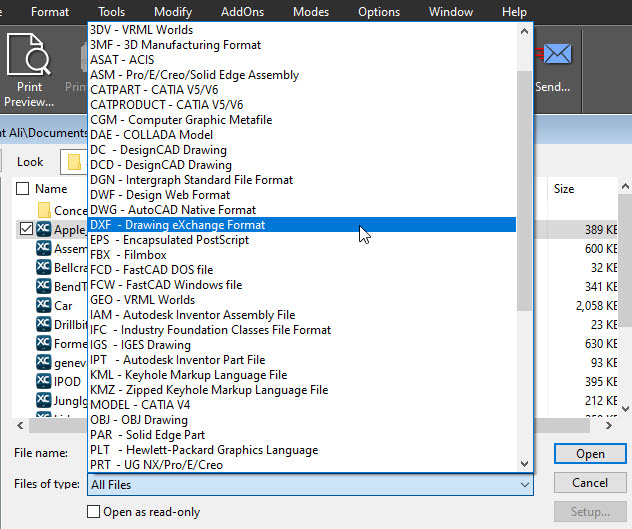This screenshot has height=529, width=632.
Task: Open the AddOns menu
Action: tap(242, 12)
